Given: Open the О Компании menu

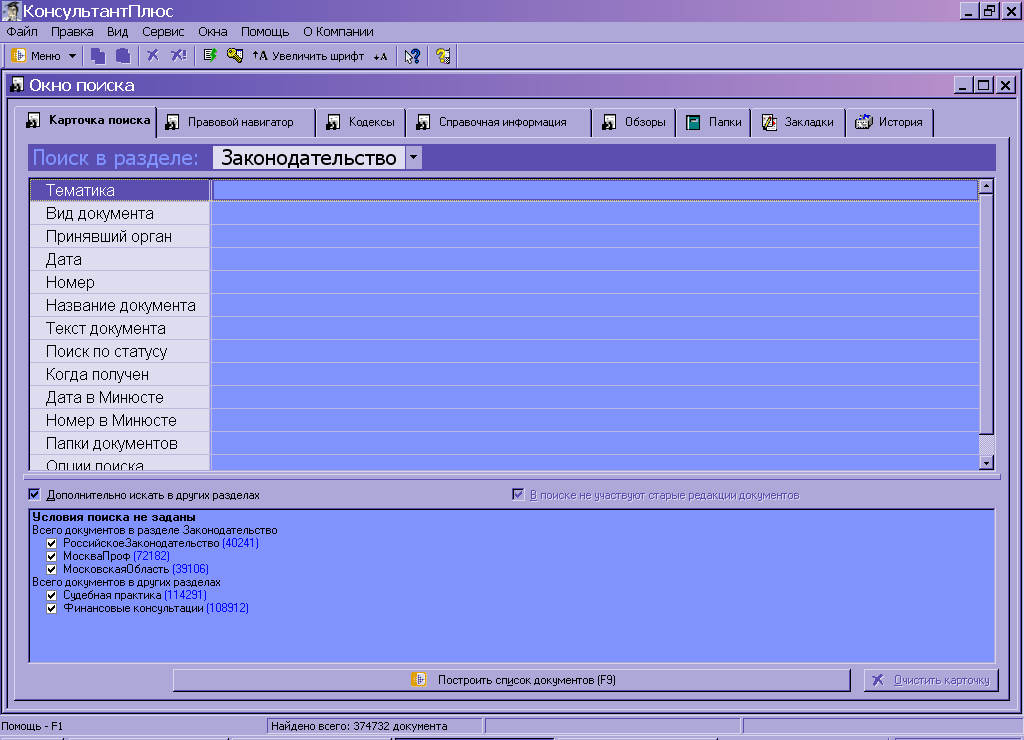Looking at the screenshot, I should [x=338, y=31].
